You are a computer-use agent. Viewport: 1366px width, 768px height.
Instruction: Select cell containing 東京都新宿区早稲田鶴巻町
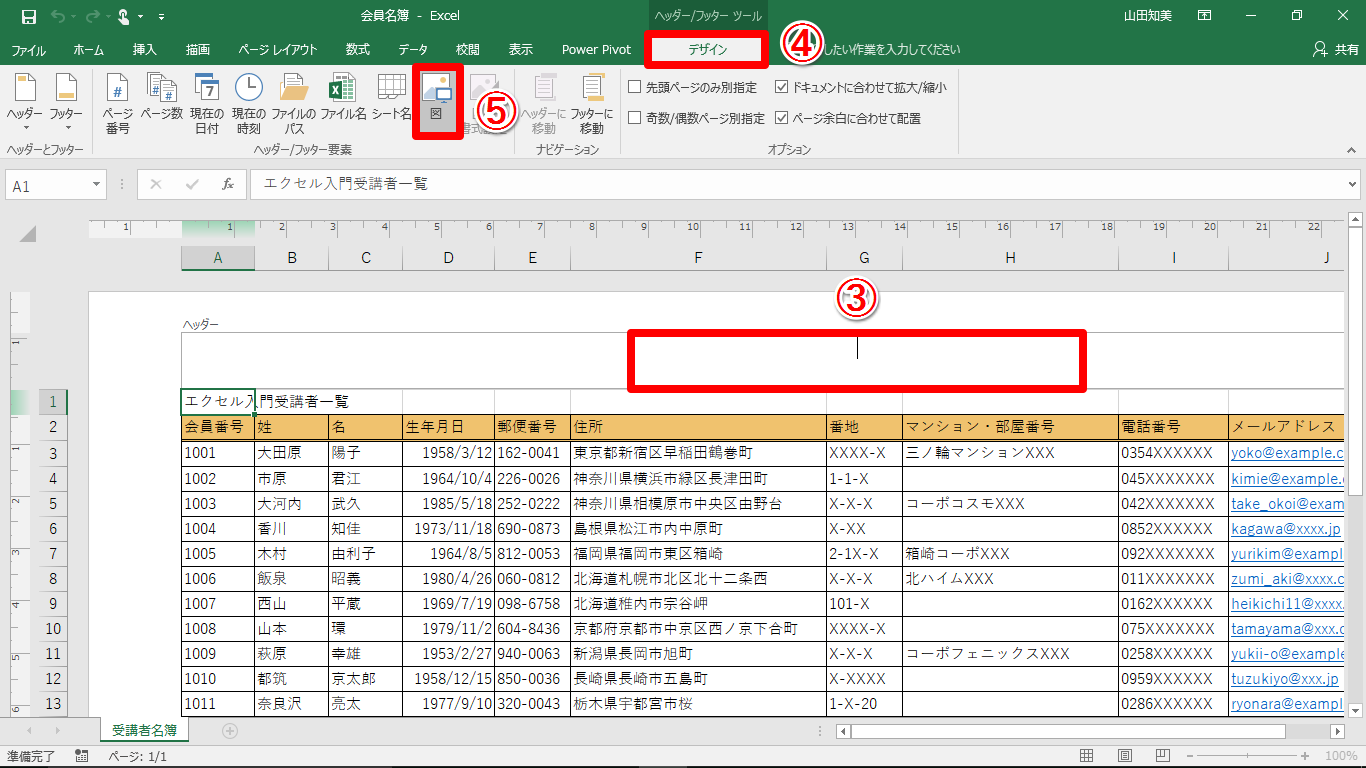pos(698,454)
